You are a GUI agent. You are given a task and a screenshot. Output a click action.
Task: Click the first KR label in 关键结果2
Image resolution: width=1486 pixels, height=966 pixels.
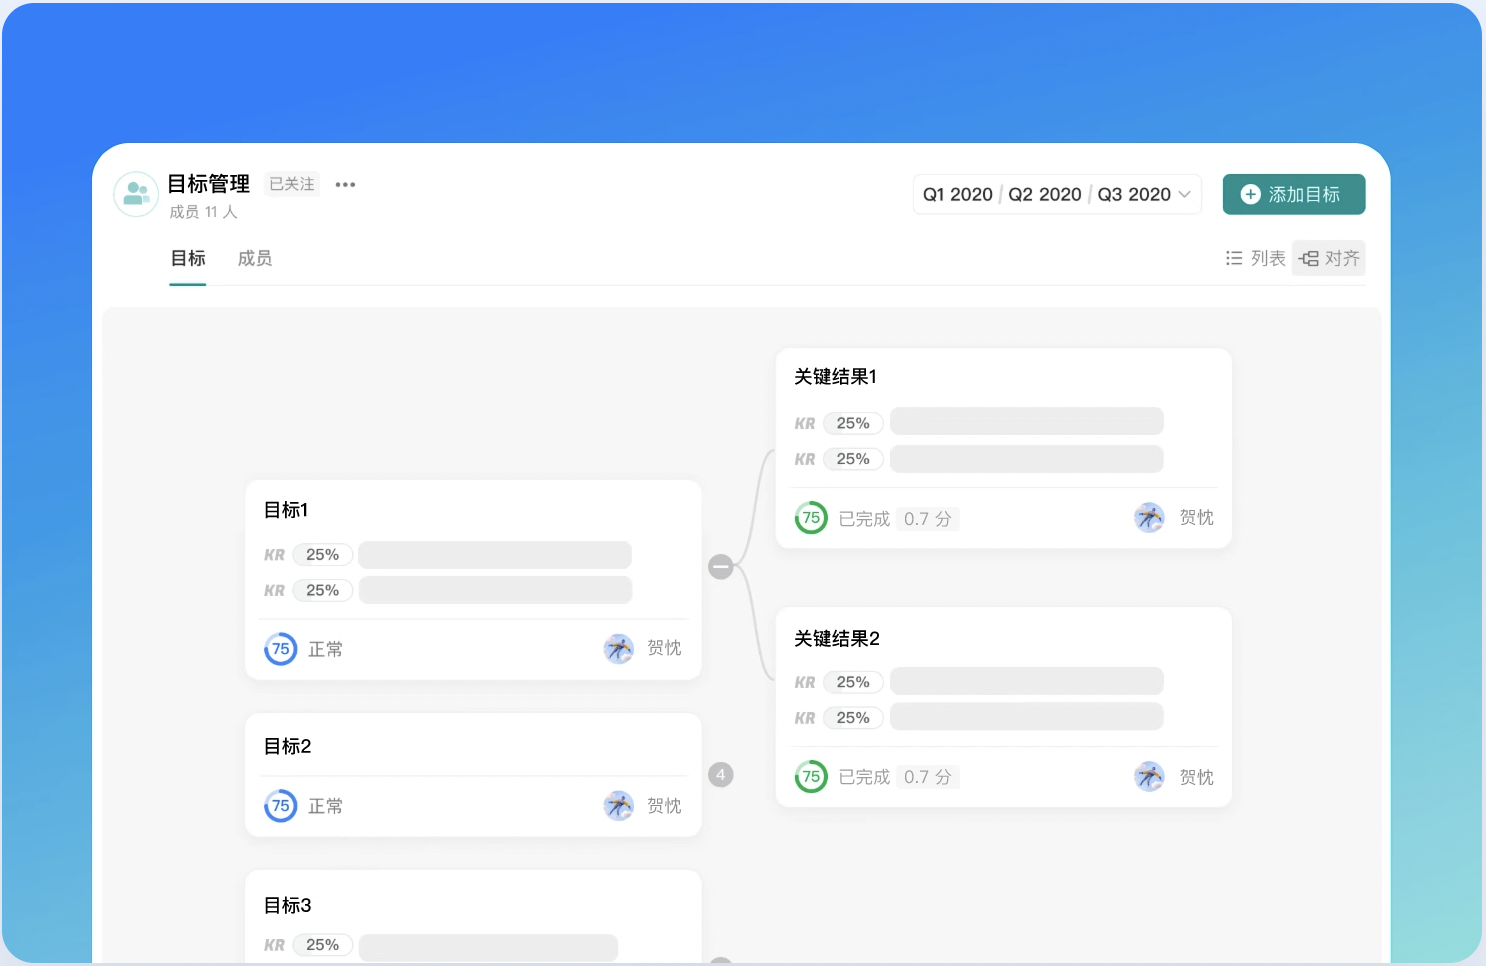[805, 682]
